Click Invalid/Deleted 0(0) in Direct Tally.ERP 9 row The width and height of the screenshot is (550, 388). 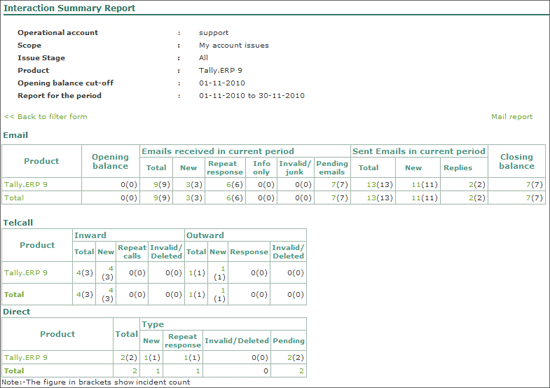coord(260,357)
